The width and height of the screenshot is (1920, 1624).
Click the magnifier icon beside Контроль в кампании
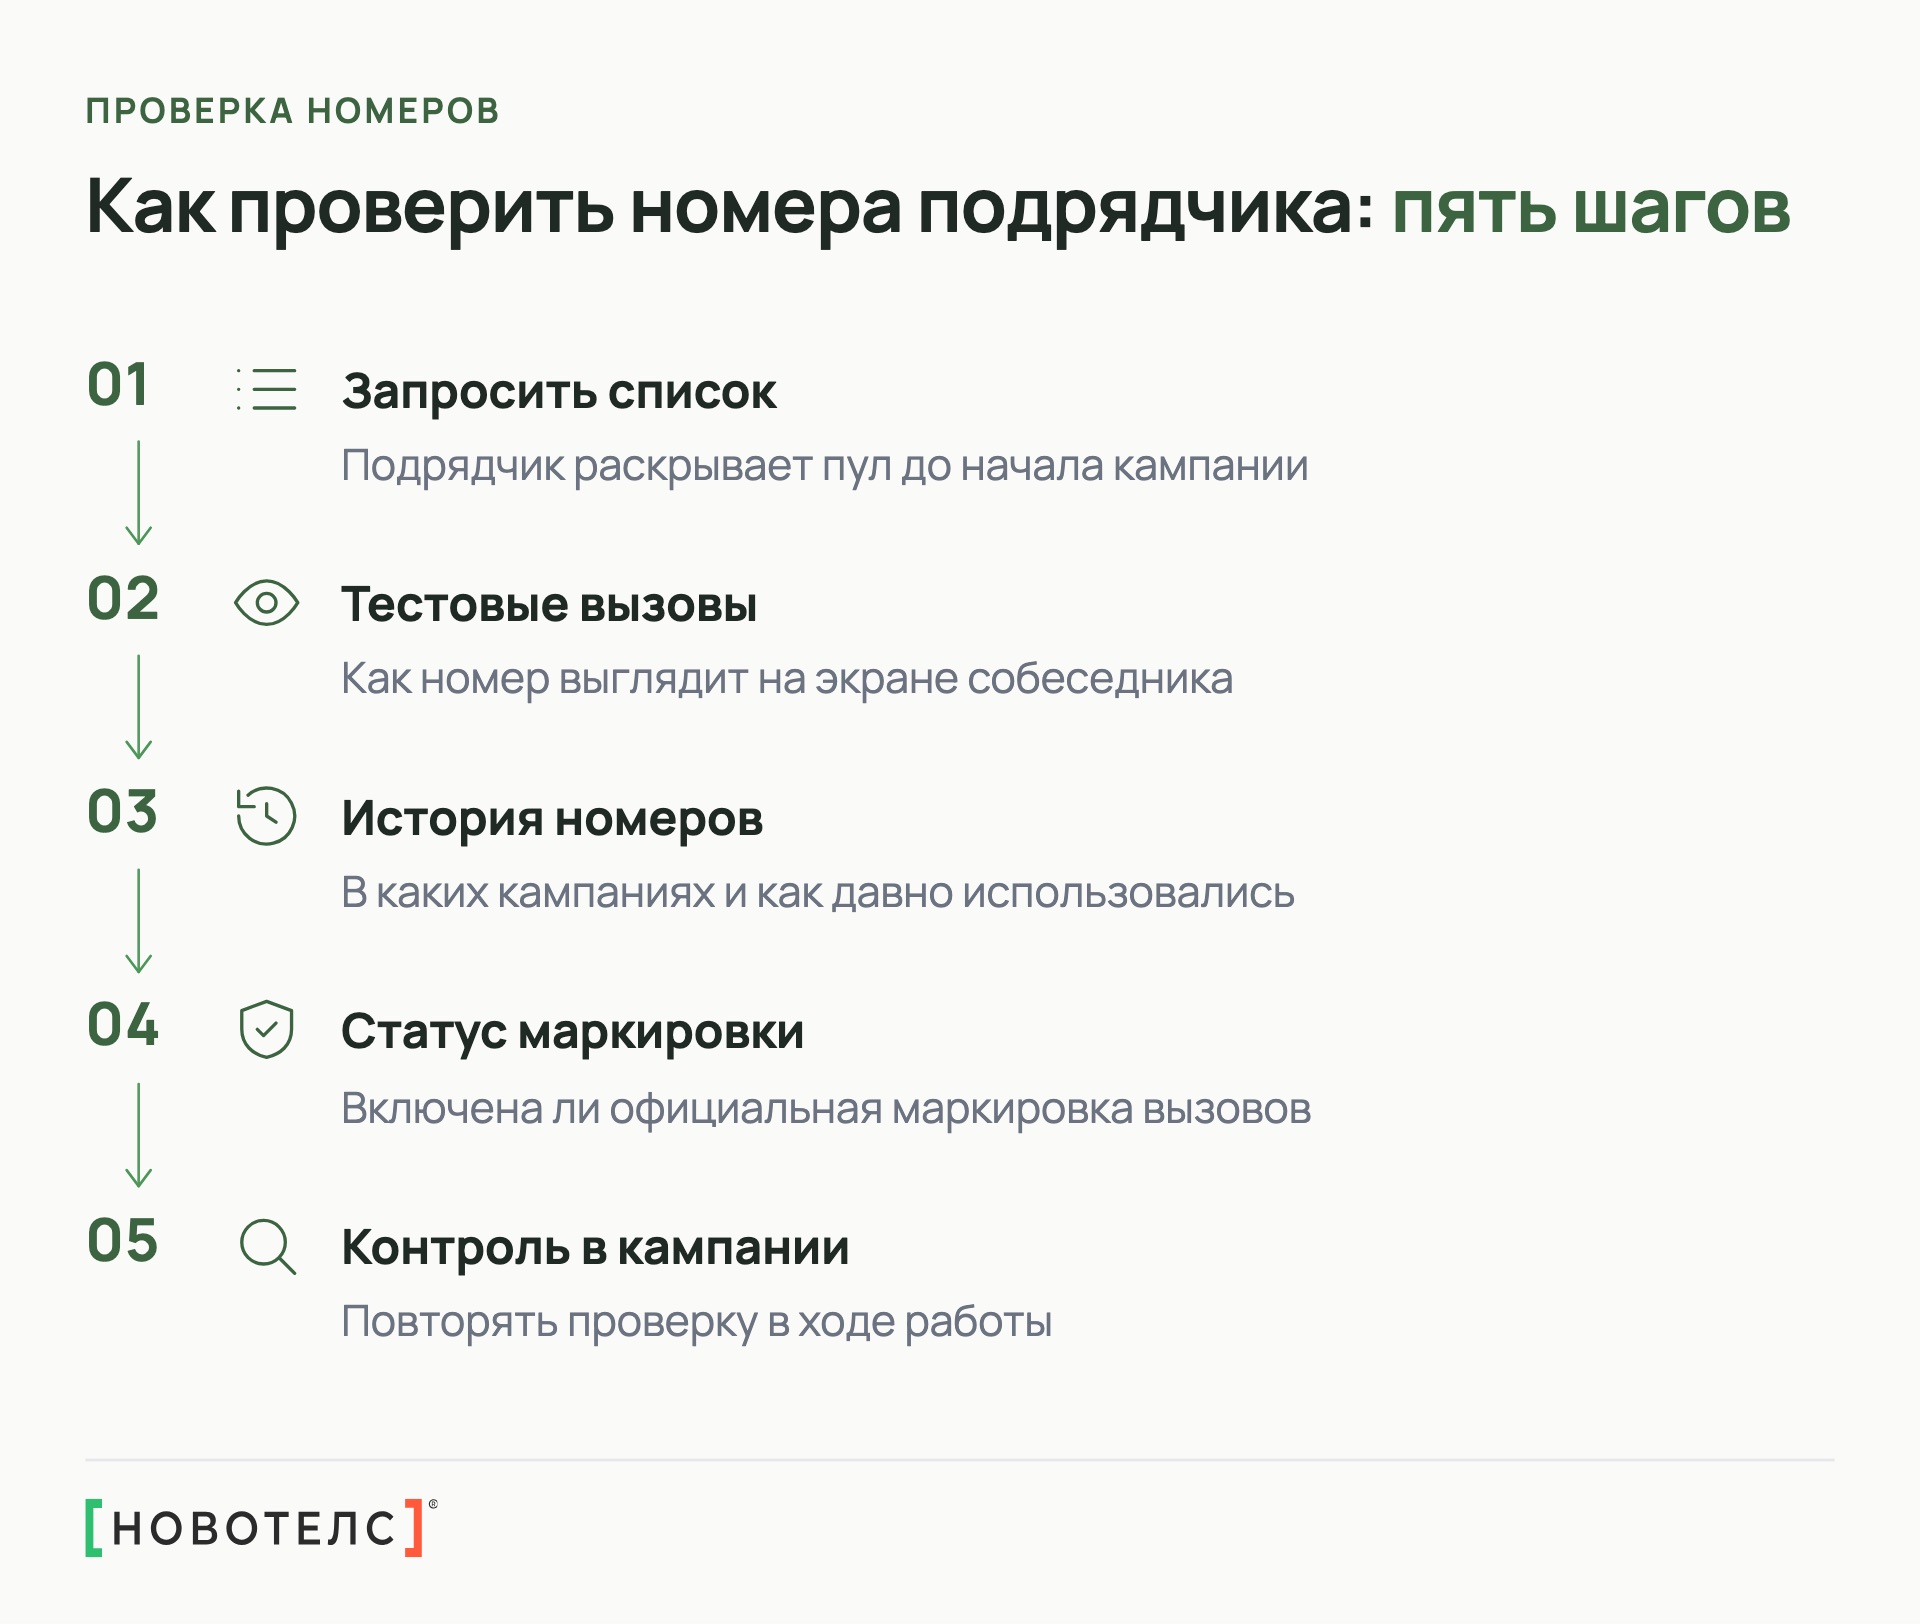[268, 1246]
